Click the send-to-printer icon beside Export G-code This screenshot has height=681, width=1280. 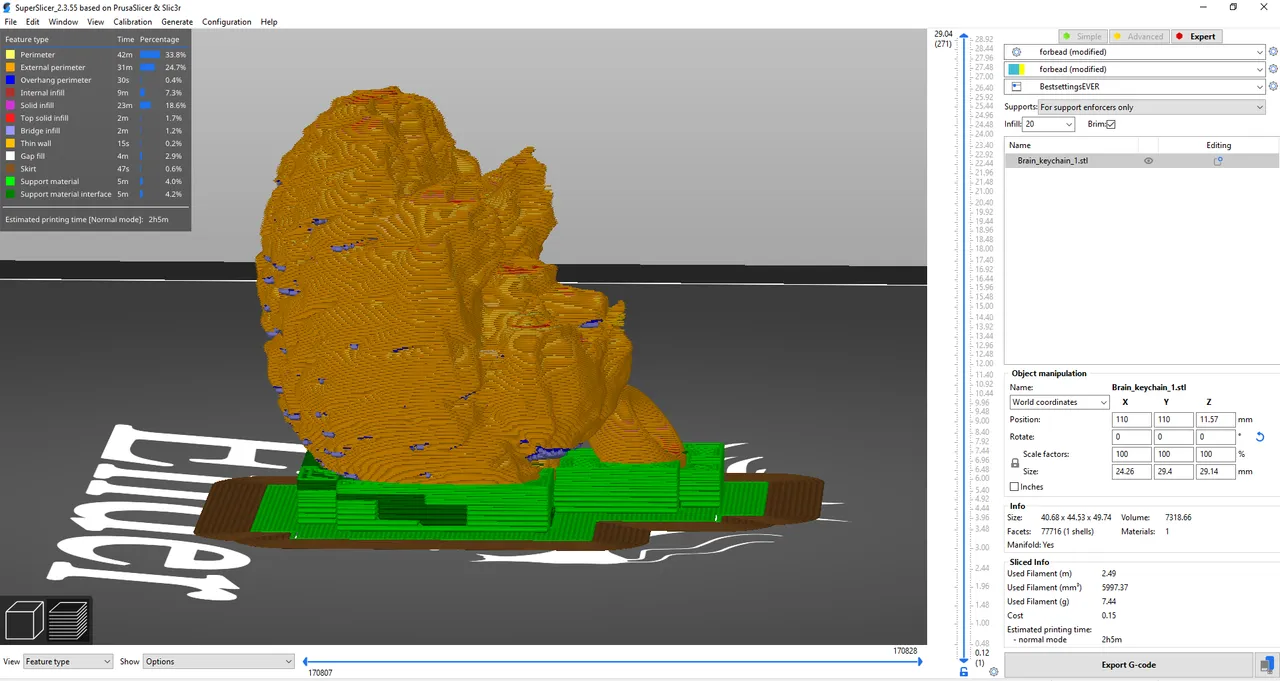[x=1268, y=665]
